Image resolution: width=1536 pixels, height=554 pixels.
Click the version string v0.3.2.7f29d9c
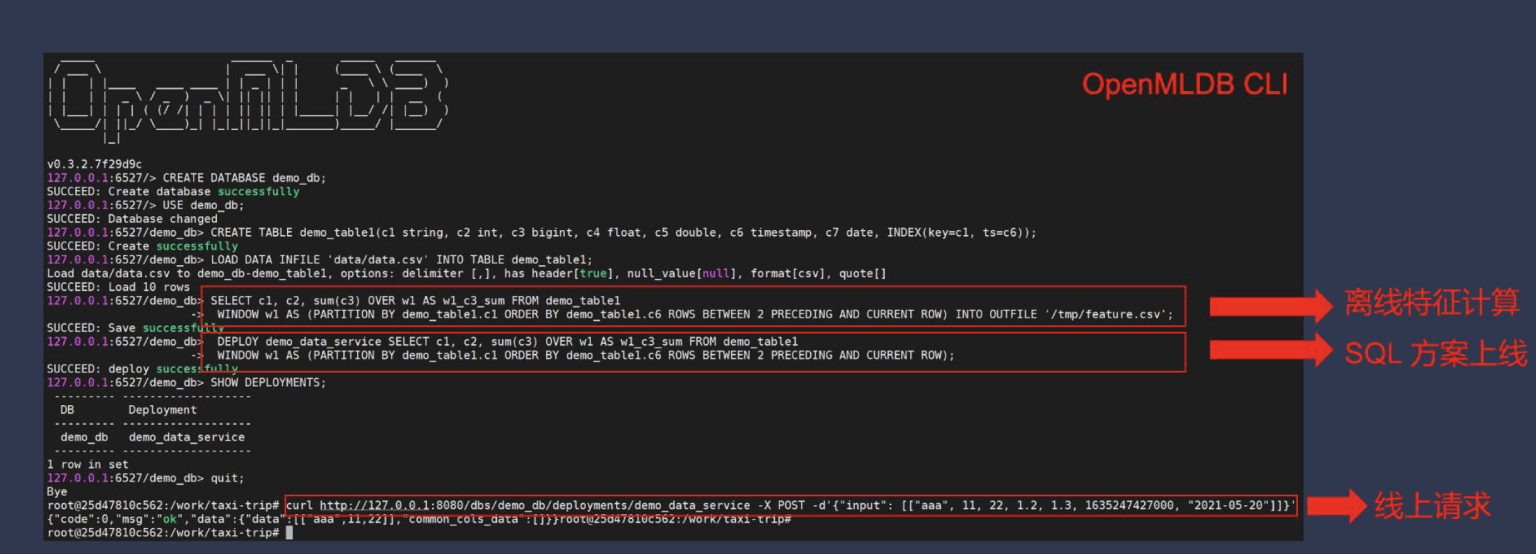[x=94, y=164]
